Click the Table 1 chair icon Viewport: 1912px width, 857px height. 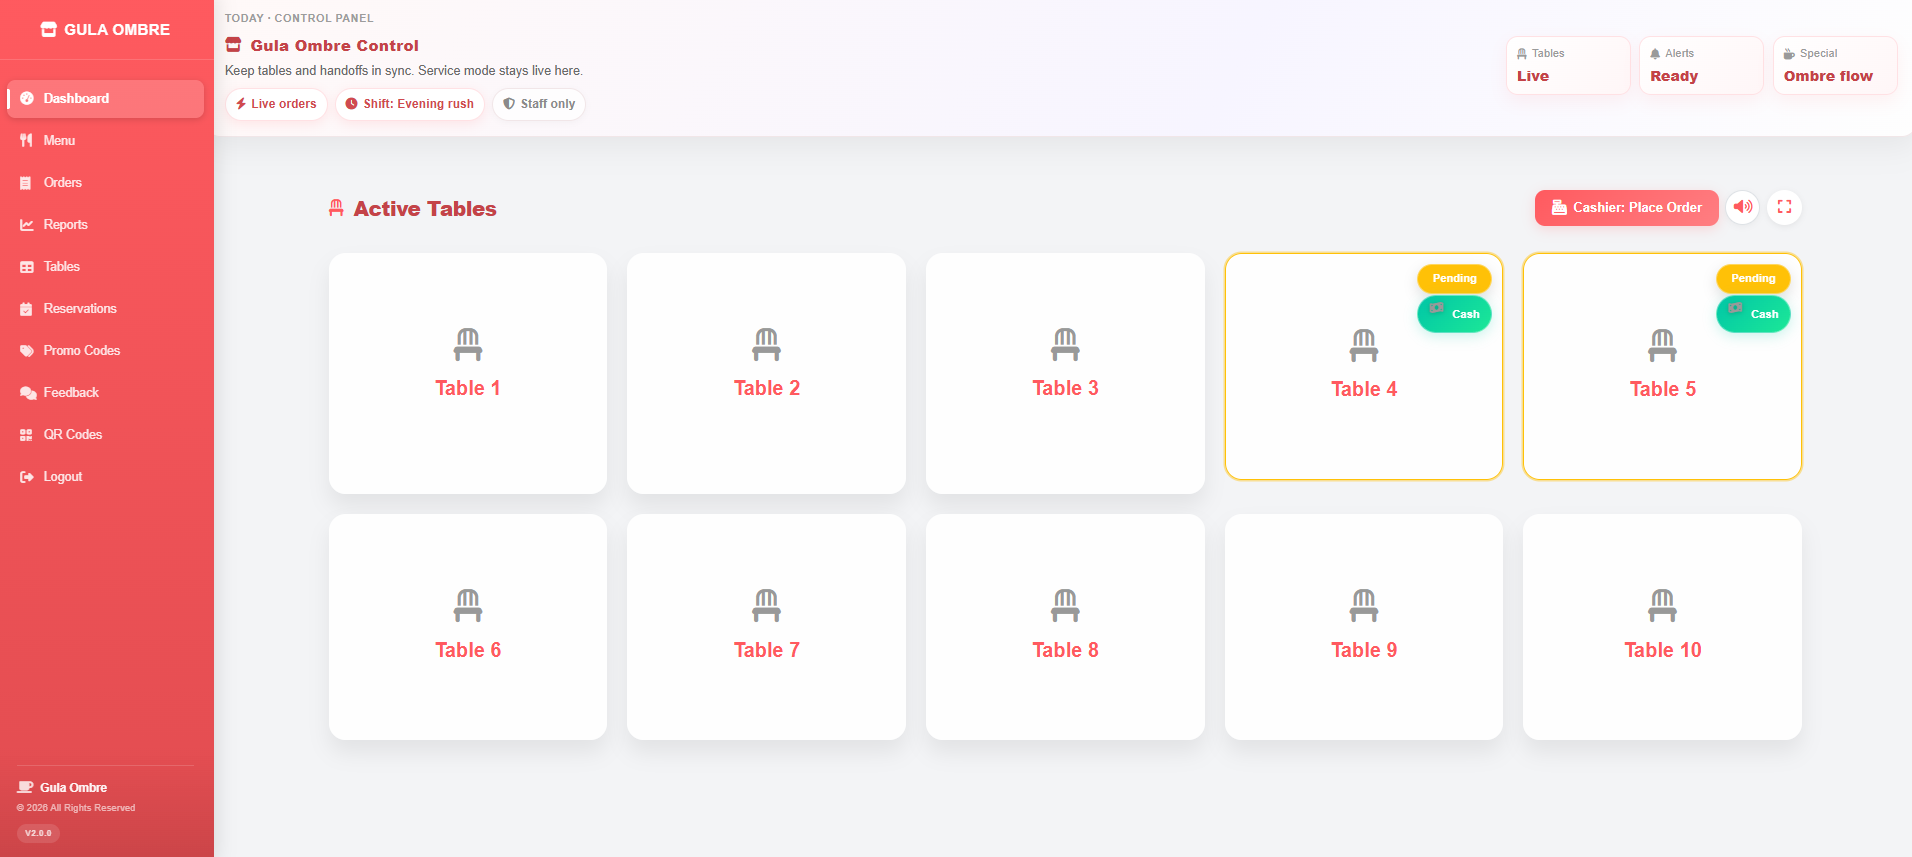(x=468, y=344)
